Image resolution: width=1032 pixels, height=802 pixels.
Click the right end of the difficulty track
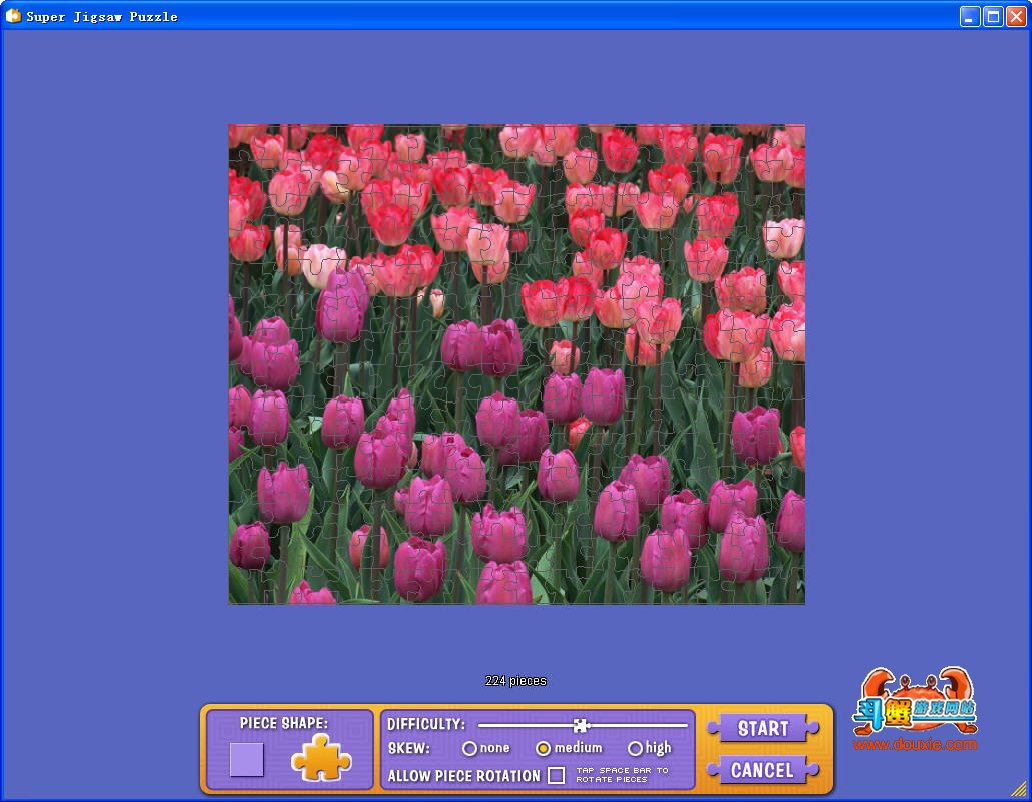[x=686, y=725]
